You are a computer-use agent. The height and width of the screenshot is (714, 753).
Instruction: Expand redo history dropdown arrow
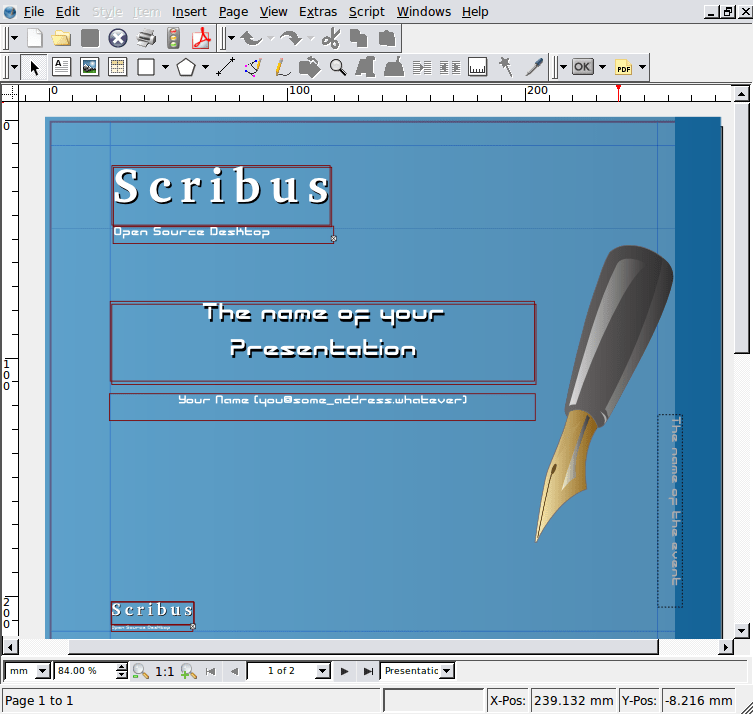(x=311, y=38)
